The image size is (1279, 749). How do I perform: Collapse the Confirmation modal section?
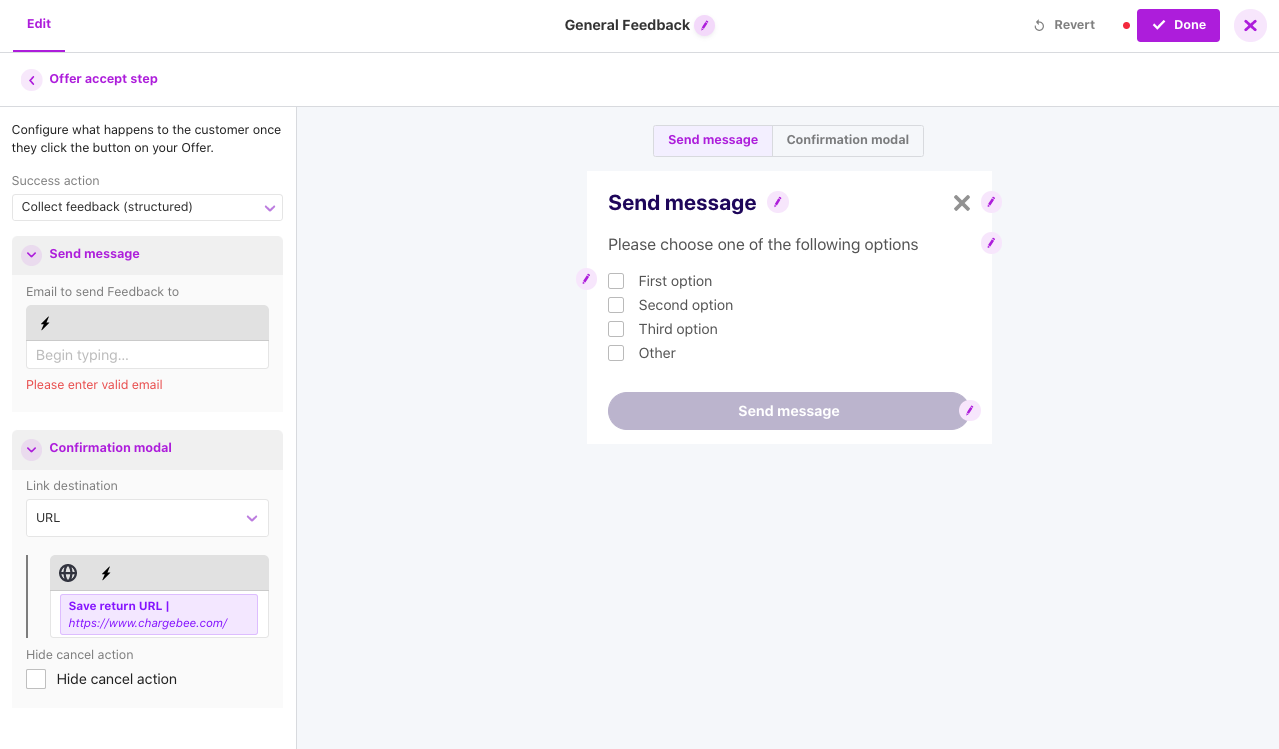[32, 449]
